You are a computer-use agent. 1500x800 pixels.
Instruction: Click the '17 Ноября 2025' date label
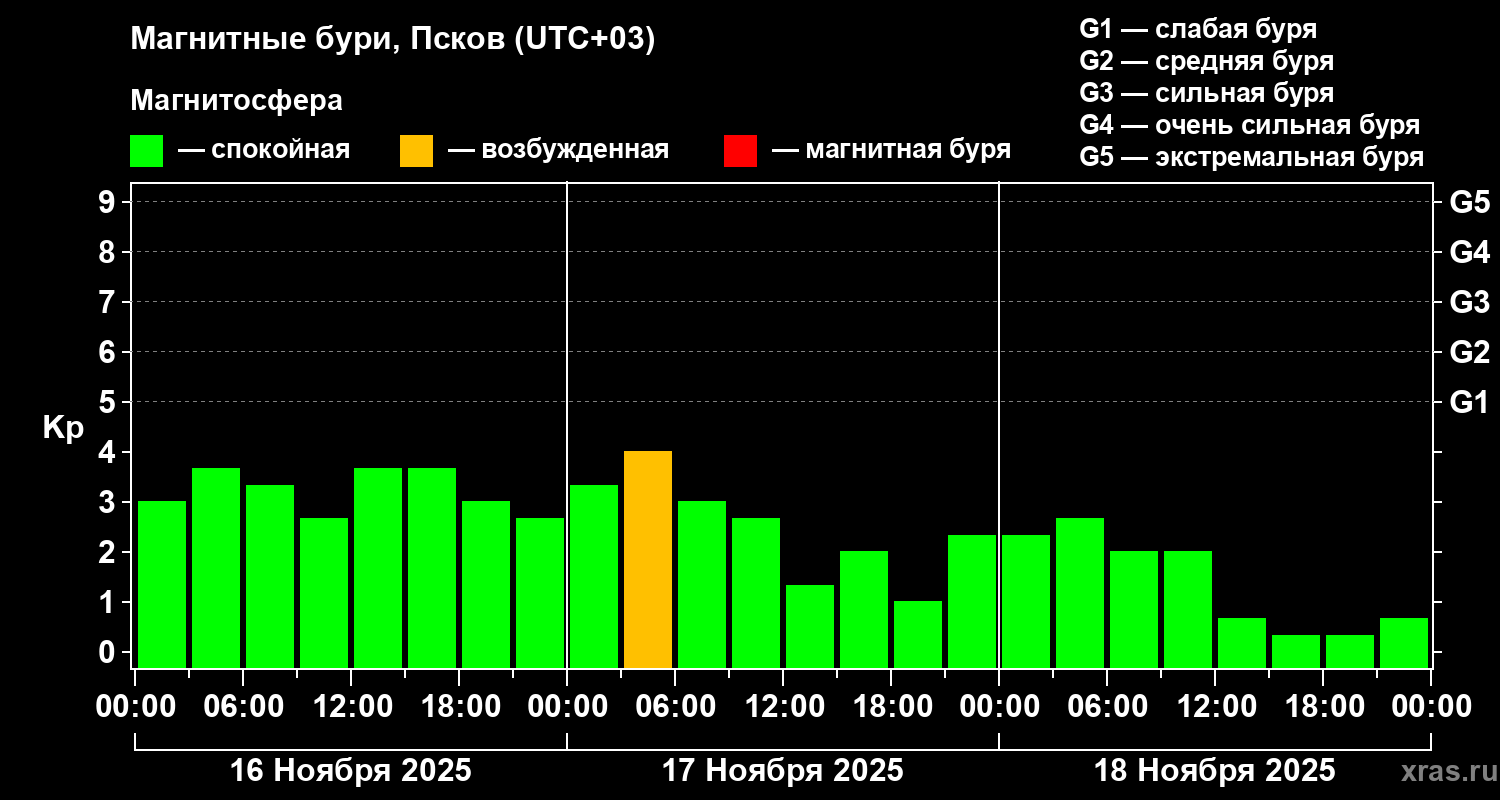[783, 771]
